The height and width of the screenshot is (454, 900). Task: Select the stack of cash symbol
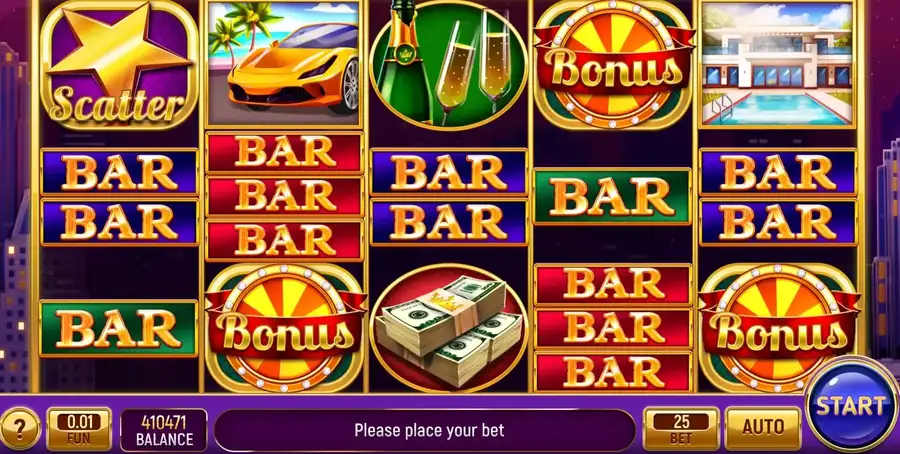click(448, 328)
